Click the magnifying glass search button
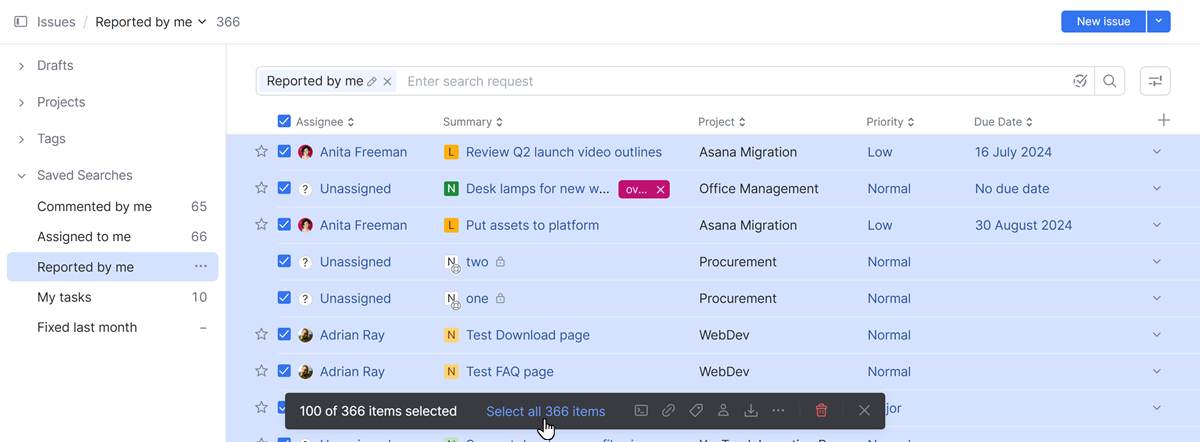Image resolution: width=1200 pixels, height=442 pixels. (x=1109, y=81)
